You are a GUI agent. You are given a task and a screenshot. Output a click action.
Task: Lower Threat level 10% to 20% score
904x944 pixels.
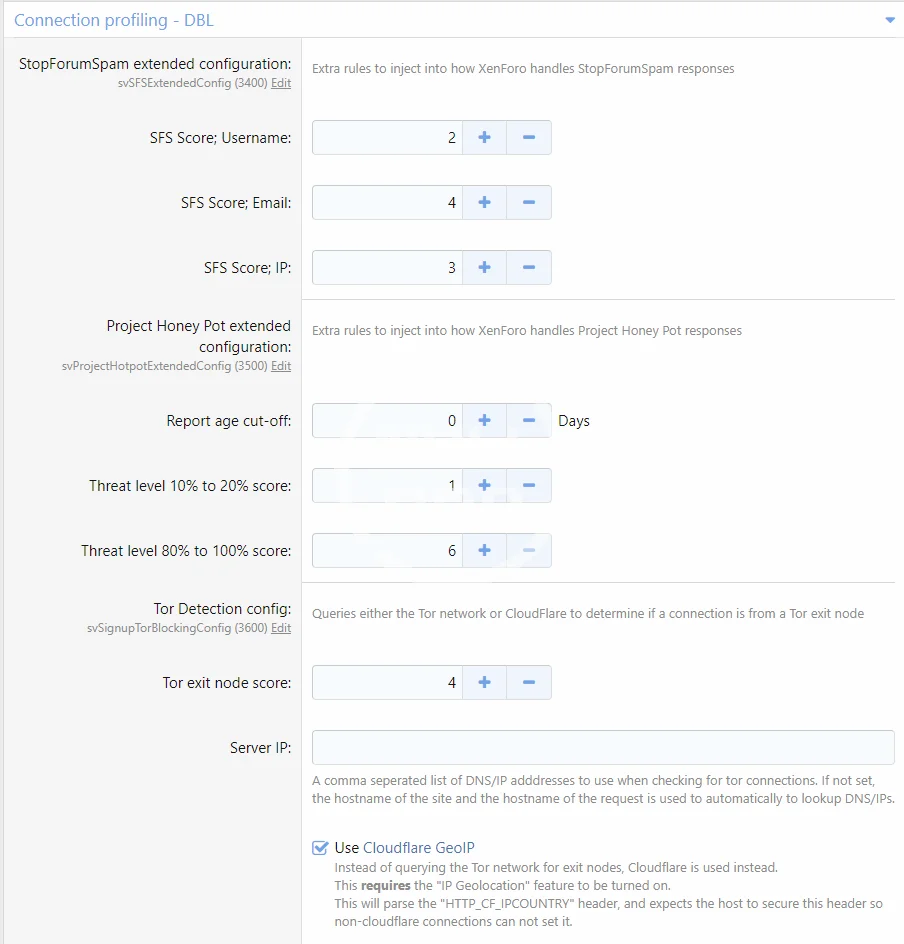tap(529, 486)
